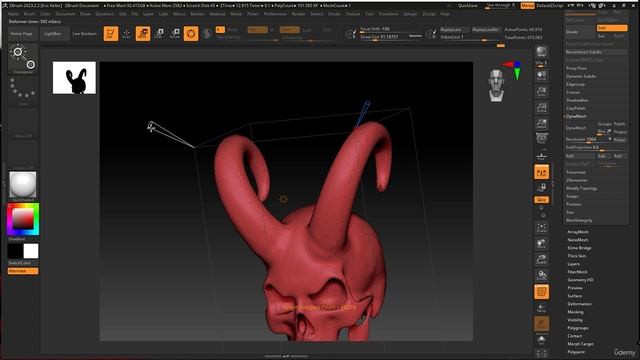Expand the EdgeLoop section
Image resolution: width=640 pixels, height=360 pixels.
[x=576, y=84]
